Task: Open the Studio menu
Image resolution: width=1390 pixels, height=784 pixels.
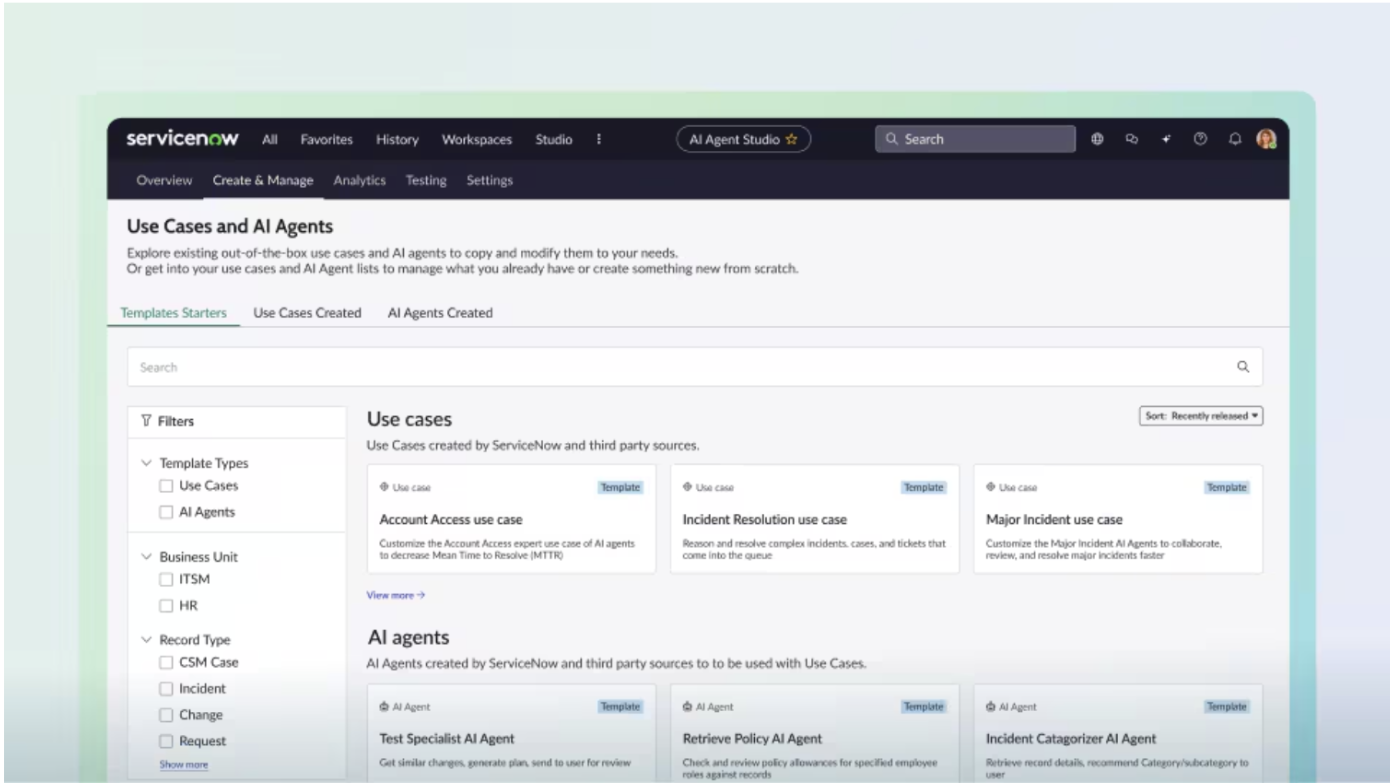Action: coord(554,140)
